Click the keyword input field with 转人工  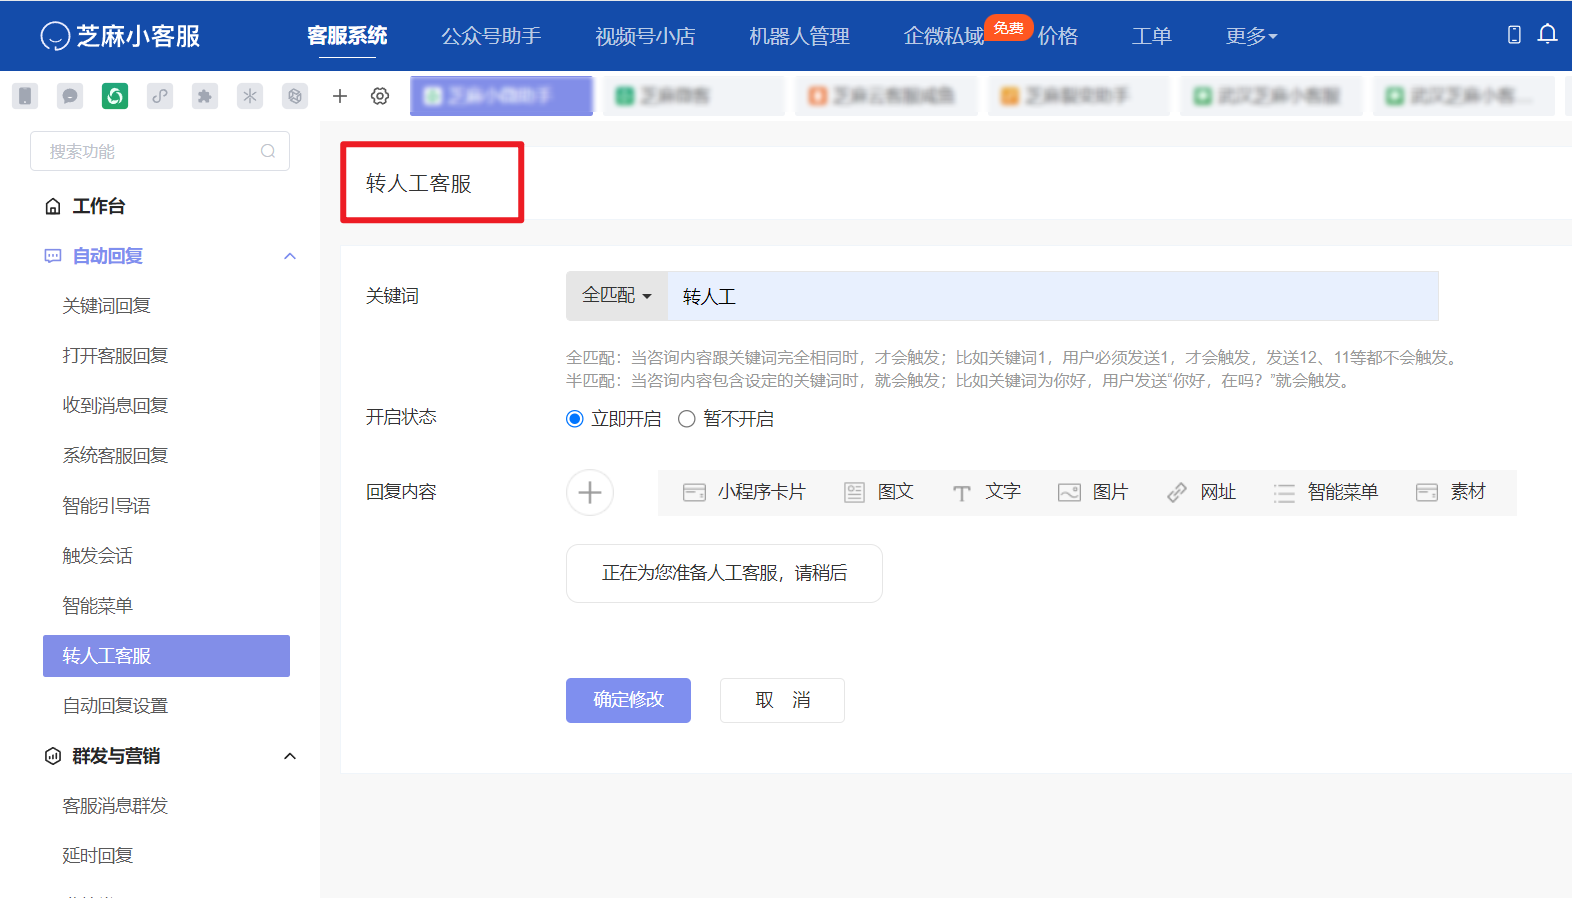1053,296
